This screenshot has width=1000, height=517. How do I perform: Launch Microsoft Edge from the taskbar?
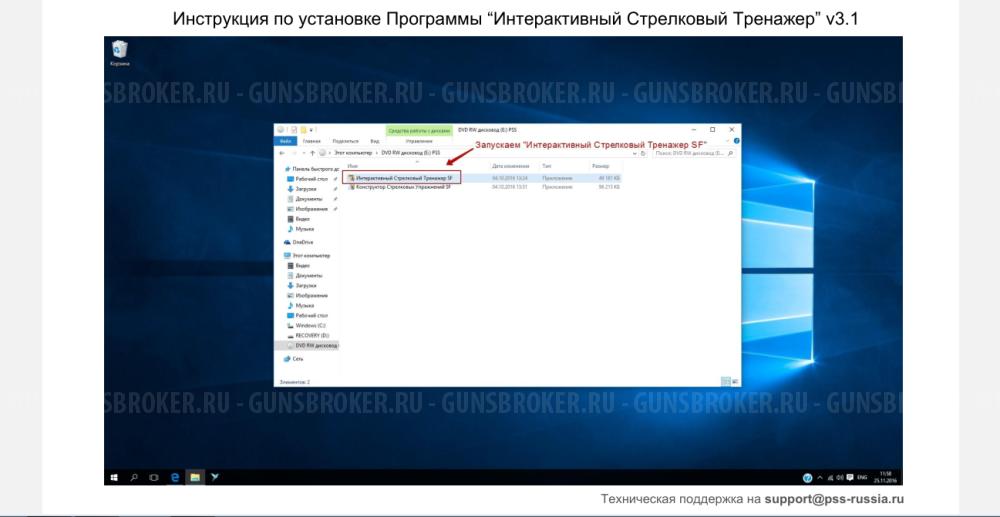coord(175,476)
